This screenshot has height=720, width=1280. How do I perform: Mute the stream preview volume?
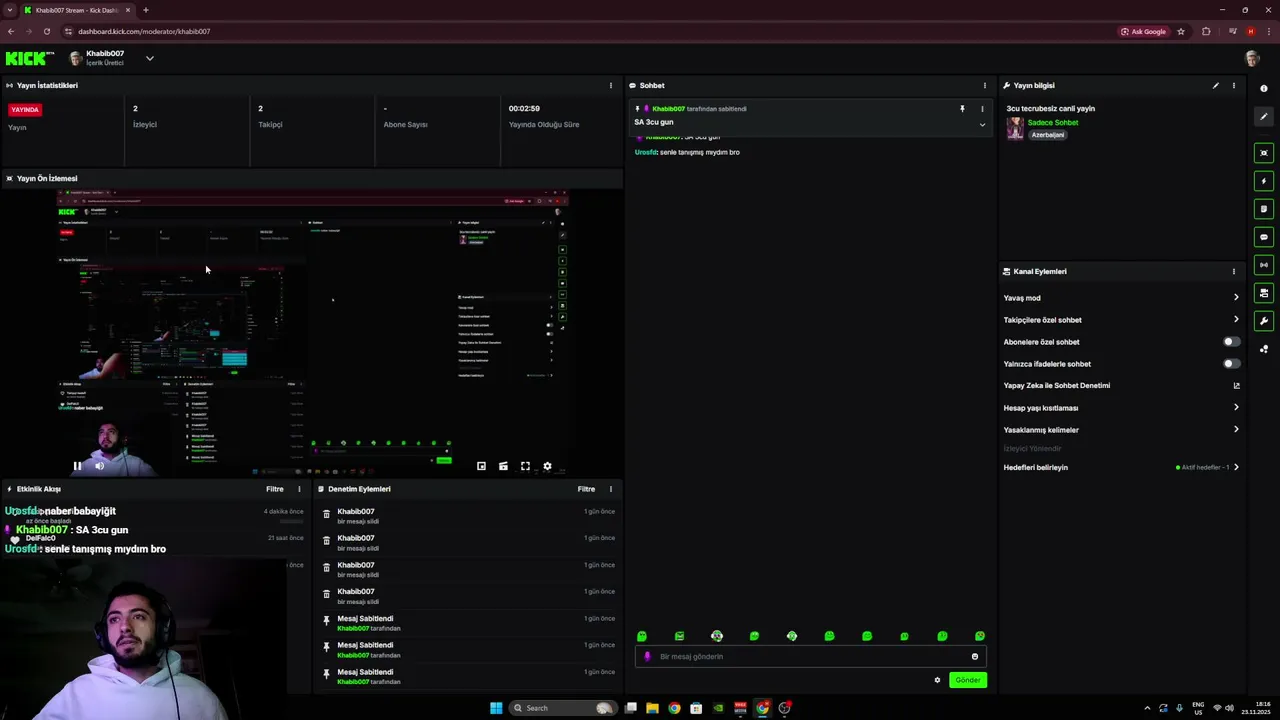pyautogui.click(x=99, y=466)
